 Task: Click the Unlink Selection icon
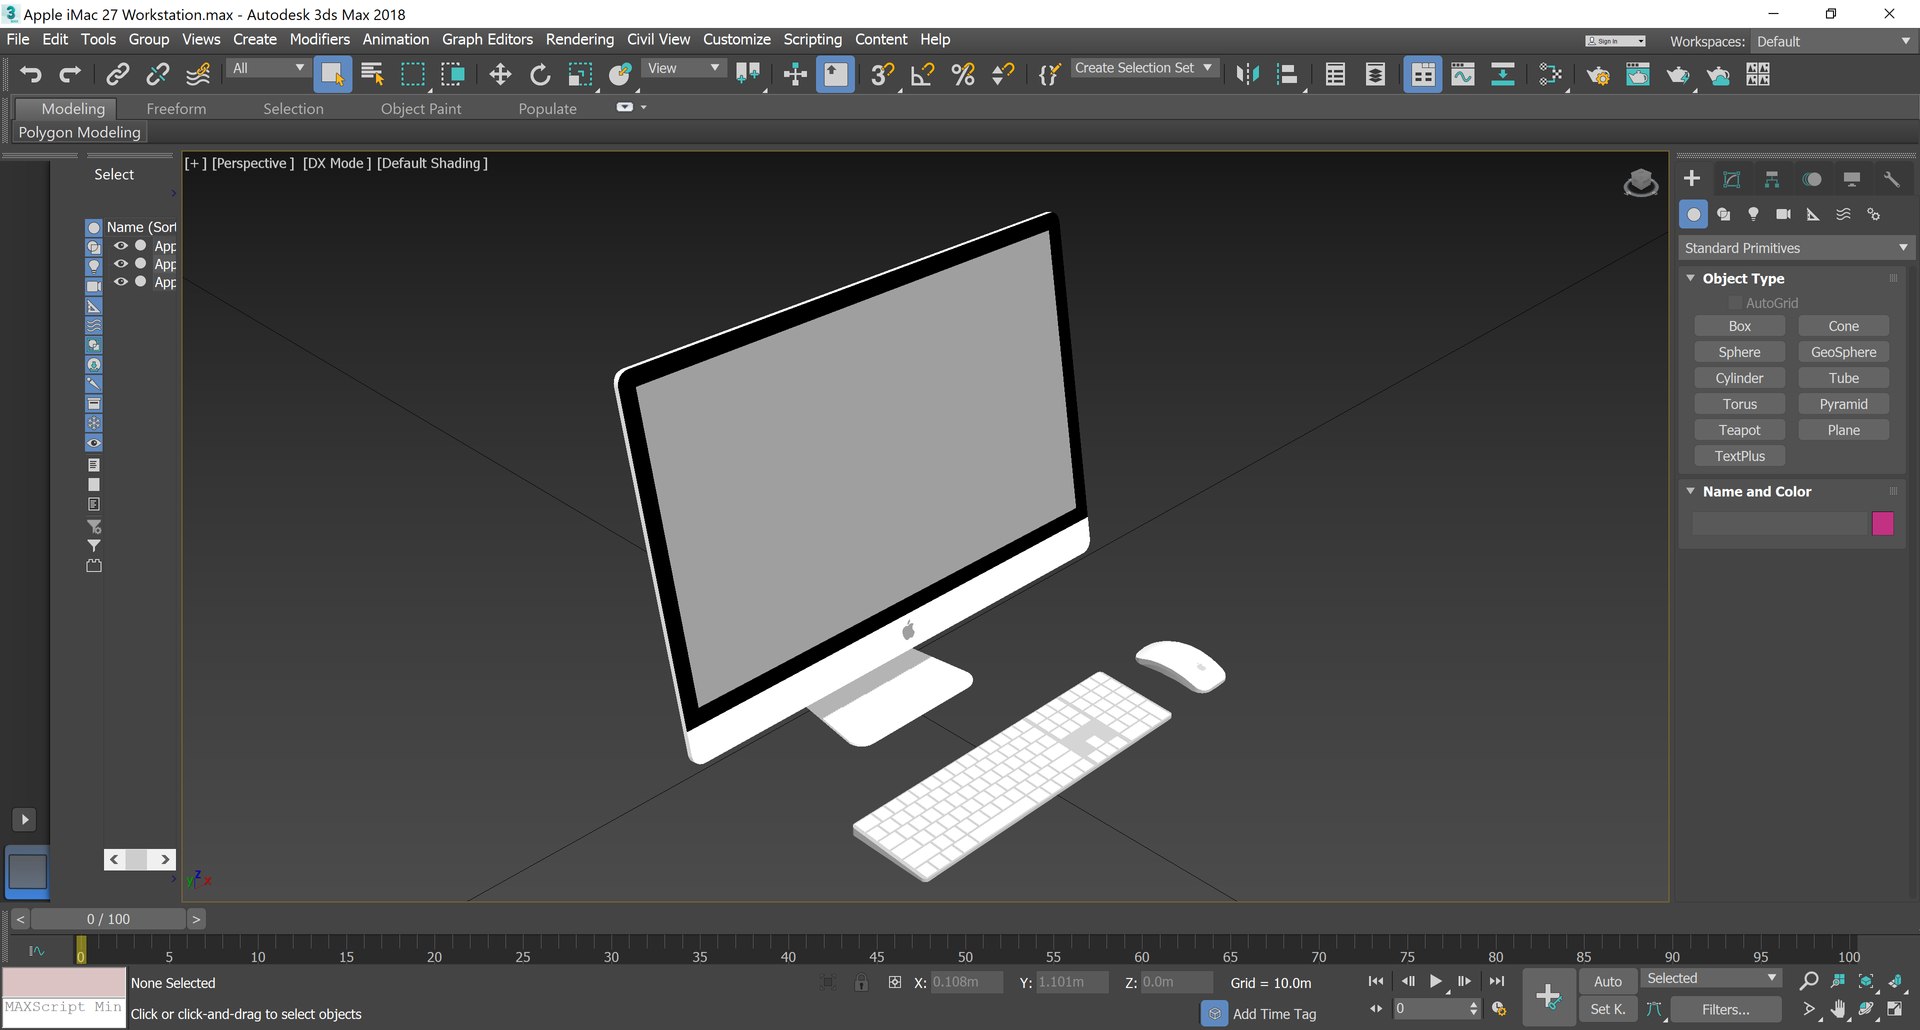(157, 74)
